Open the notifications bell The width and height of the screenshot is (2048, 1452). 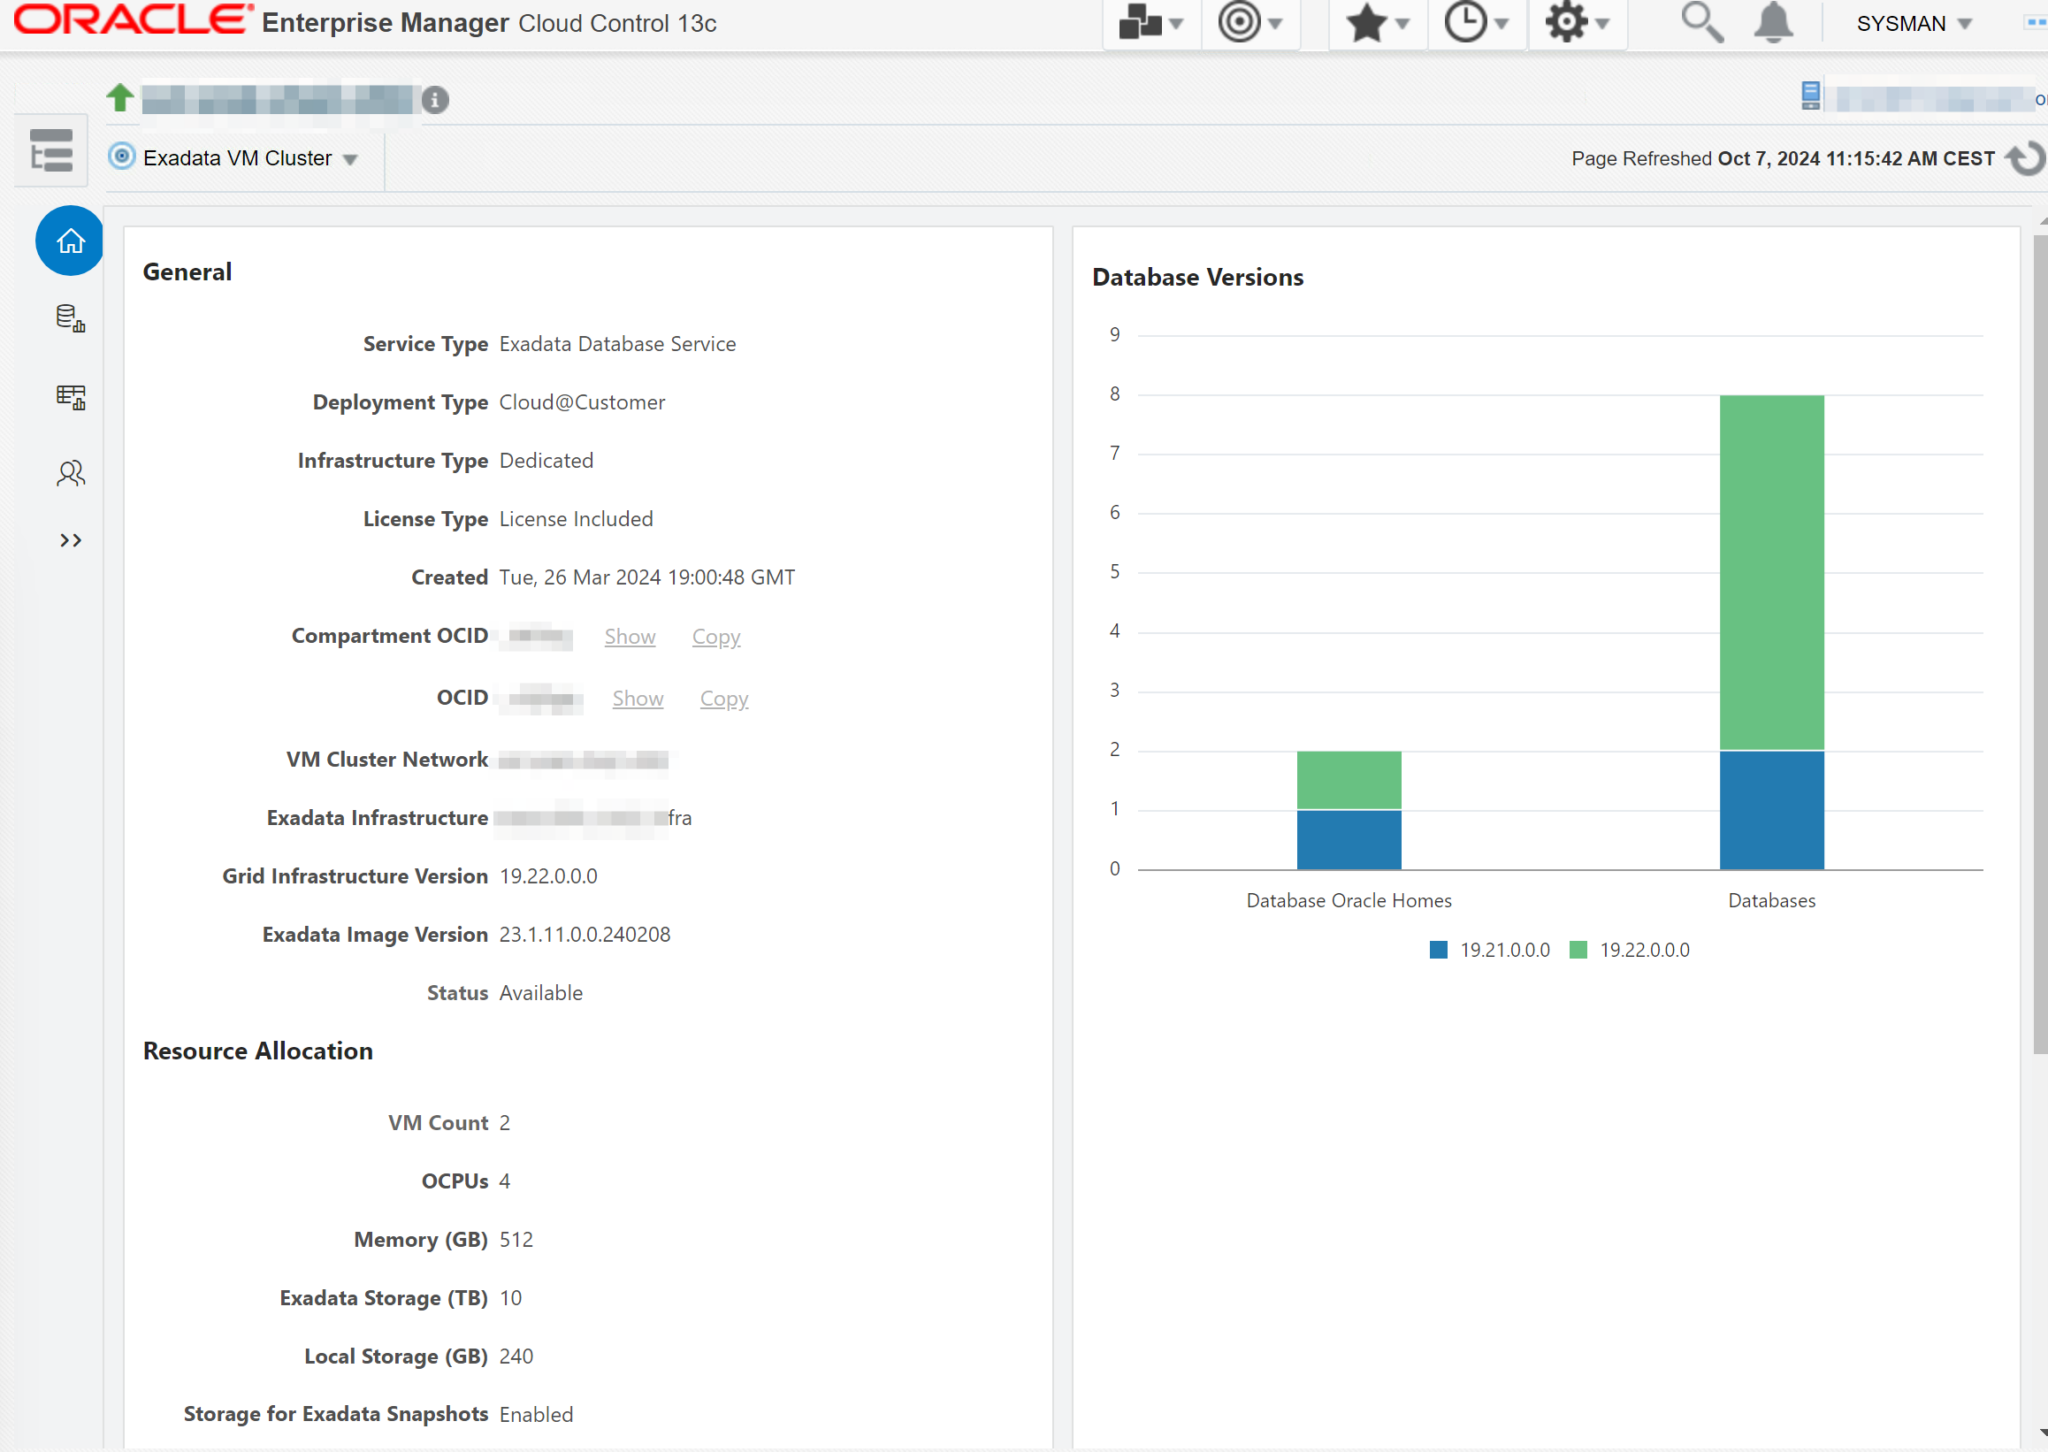(1773, 22)
